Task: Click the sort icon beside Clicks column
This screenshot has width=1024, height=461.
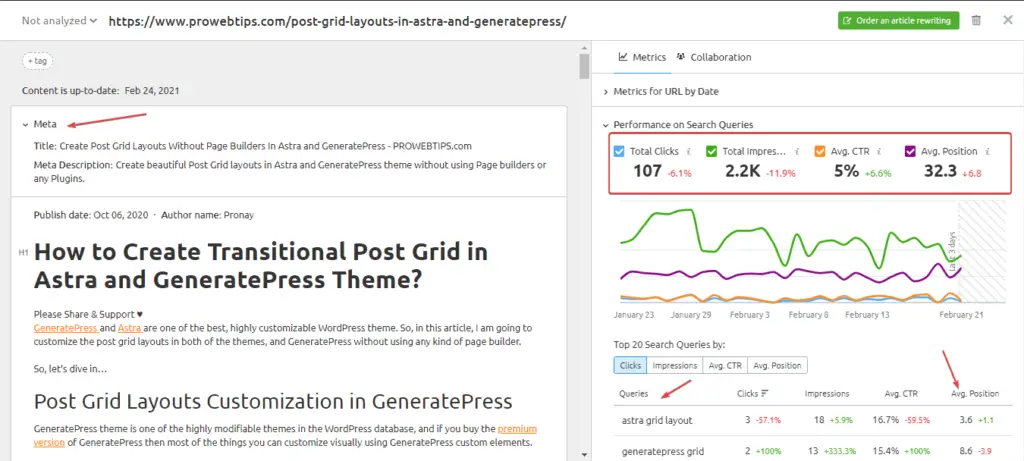Action: tap(765, 394)
